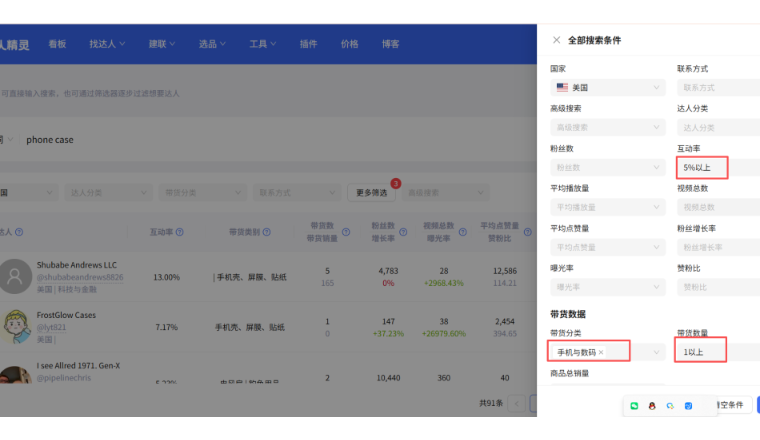
Task: Open the 粉丝数 dropdown
Action: click(x=608, y=168)
